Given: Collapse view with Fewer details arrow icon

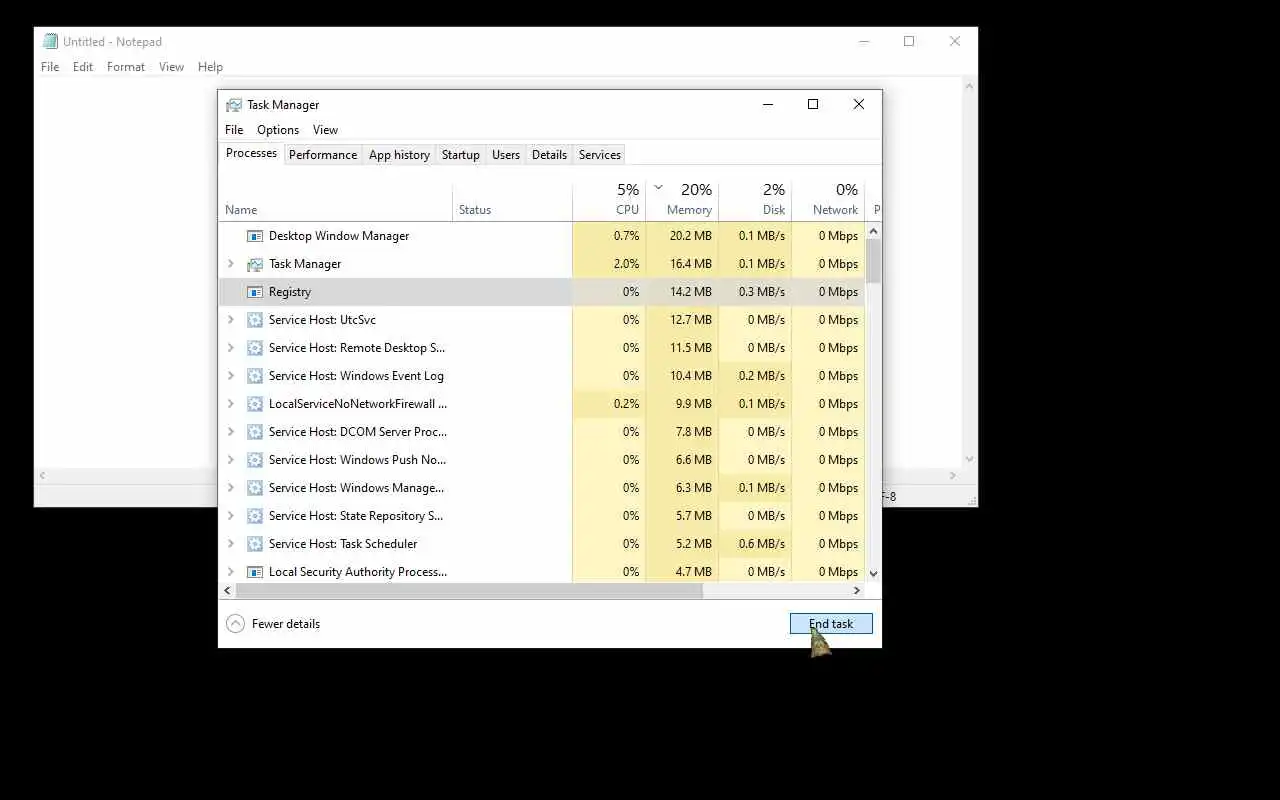Looking at the screenshot, I should [x=235, y=624].
